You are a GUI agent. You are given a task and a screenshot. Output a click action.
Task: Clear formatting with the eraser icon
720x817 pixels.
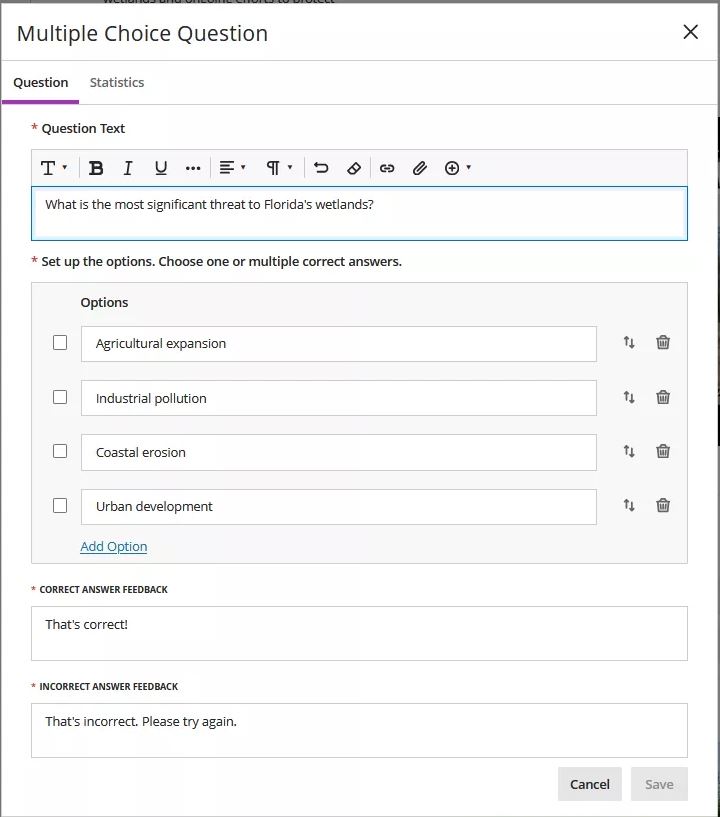[353, 168]
